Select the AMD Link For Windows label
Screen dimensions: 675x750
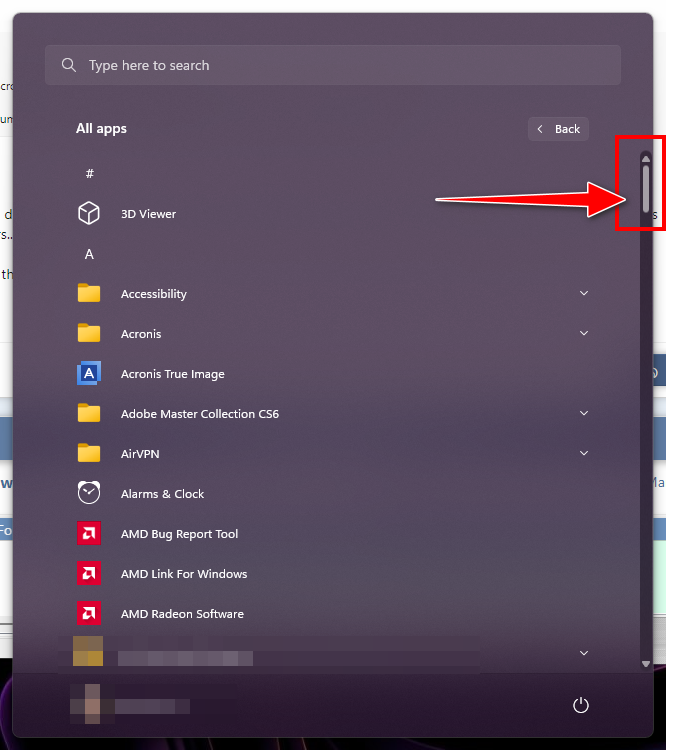pyautogui.click(x=184, y=574)
